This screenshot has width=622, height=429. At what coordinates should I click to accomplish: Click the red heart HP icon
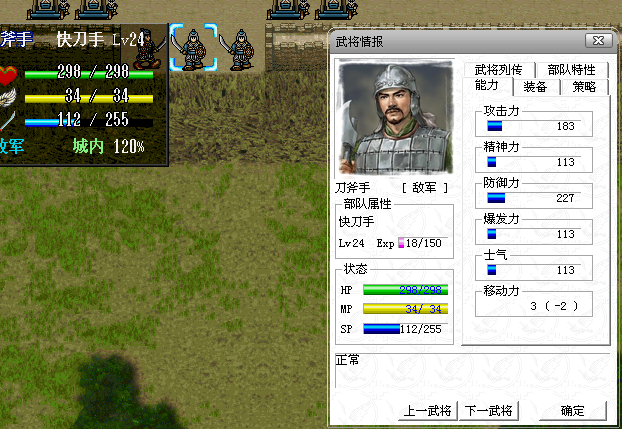[x=8, y=75]
